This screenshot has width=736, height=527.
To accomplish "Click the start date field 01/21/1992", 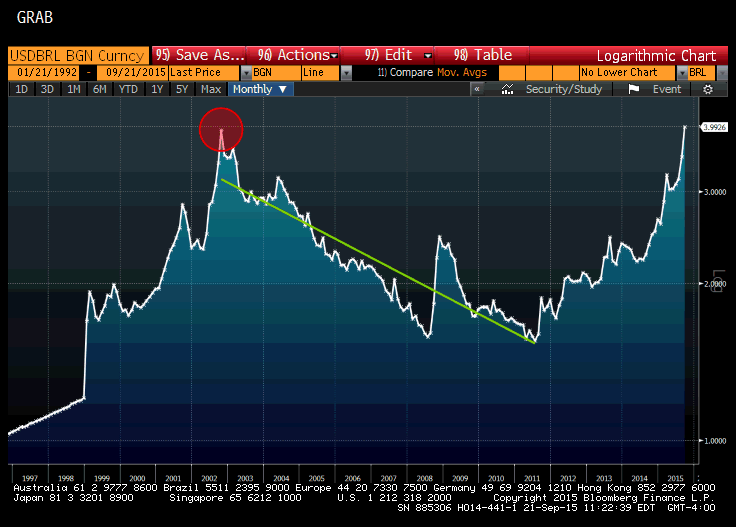I will coord(44,73).
